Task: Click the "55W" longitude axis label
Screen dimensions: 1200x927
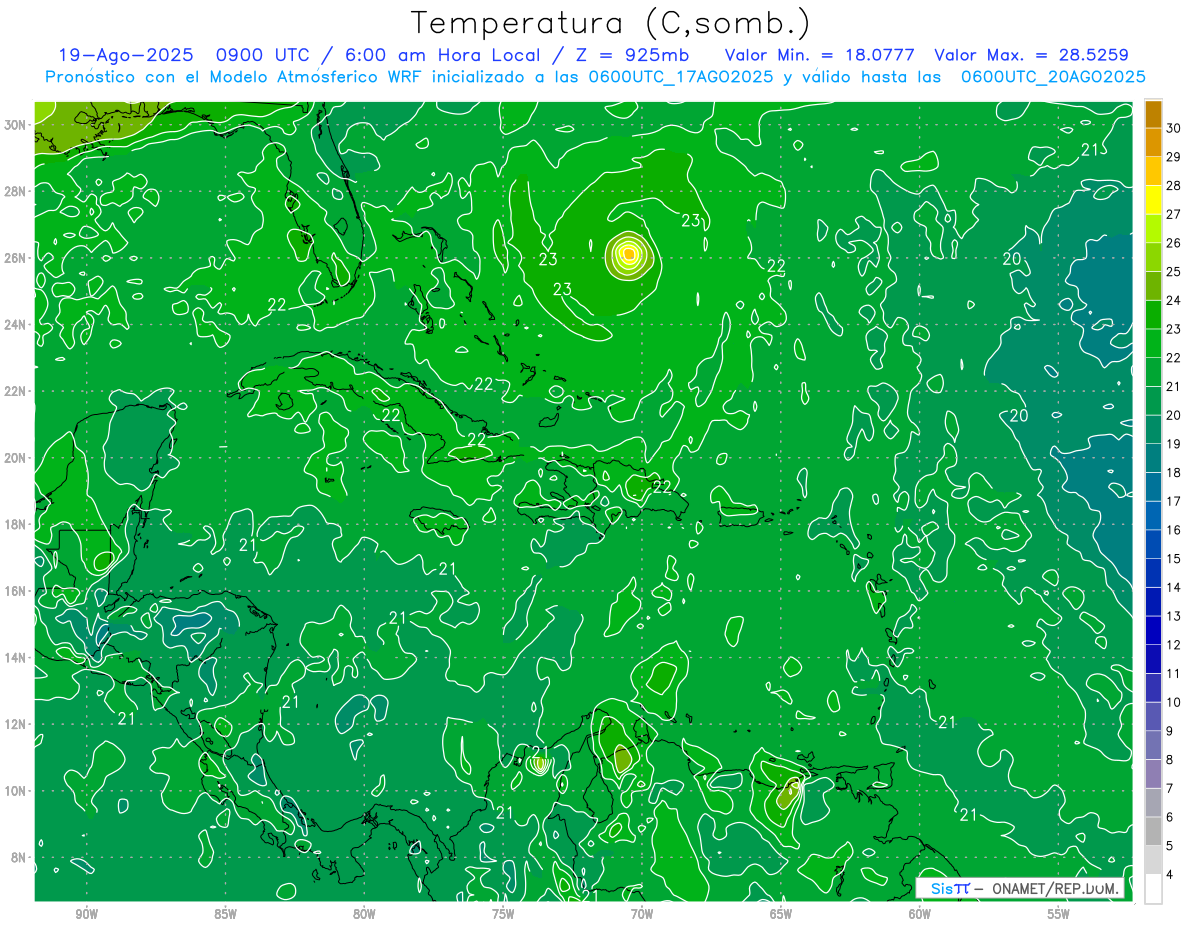Action: coord(1059,913)
